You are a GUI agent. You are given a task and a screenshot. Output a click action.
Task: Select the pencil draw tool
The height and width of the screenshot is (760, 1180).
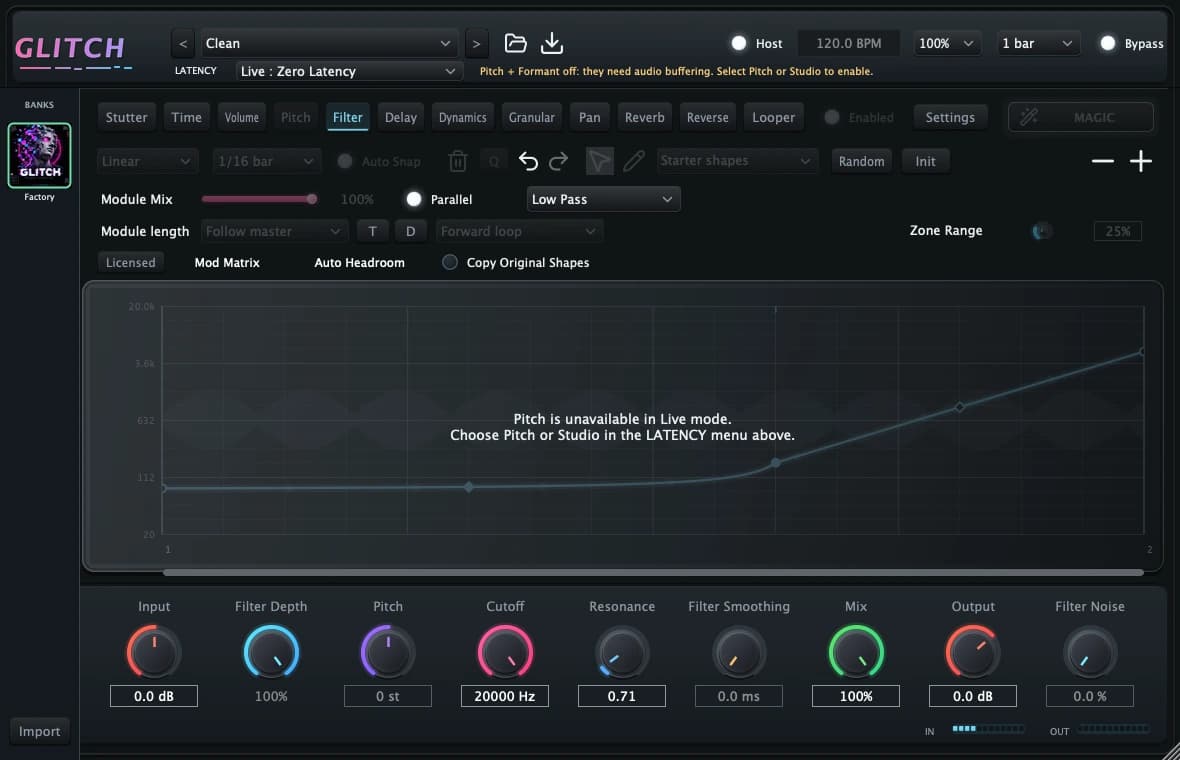[634, 160]
